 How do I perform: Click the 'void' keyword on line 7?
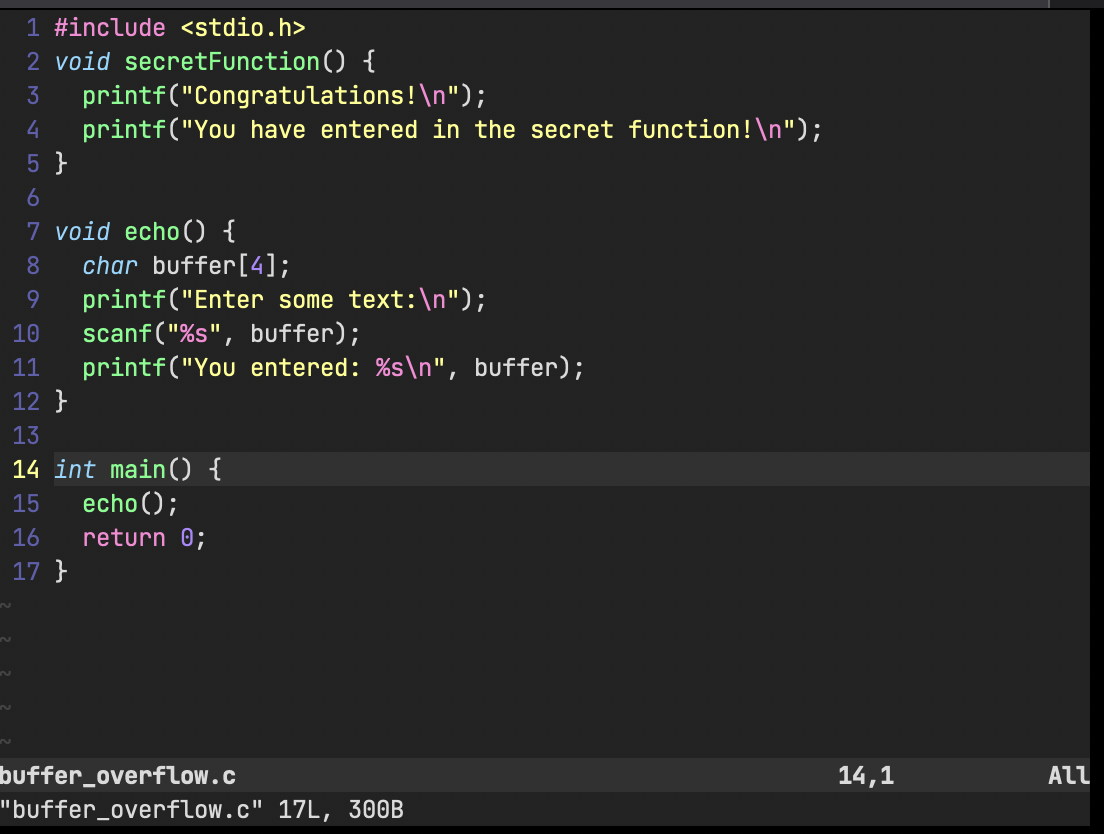82,232
